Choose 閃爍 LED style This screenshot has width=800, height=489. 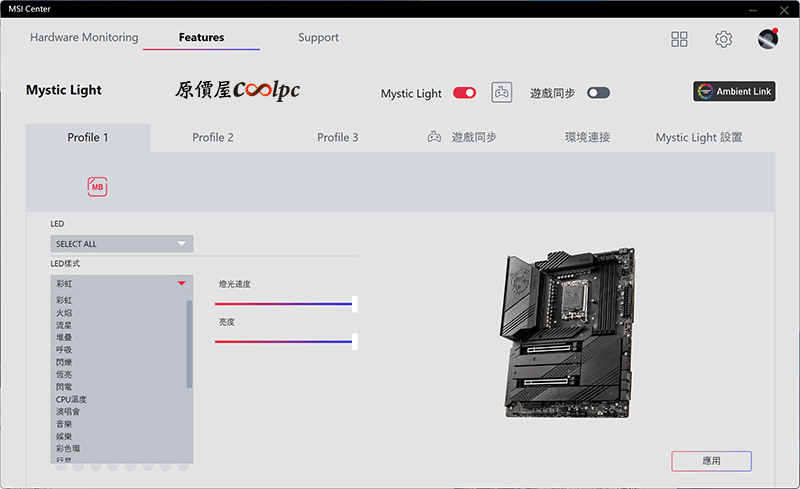point(64,362)
